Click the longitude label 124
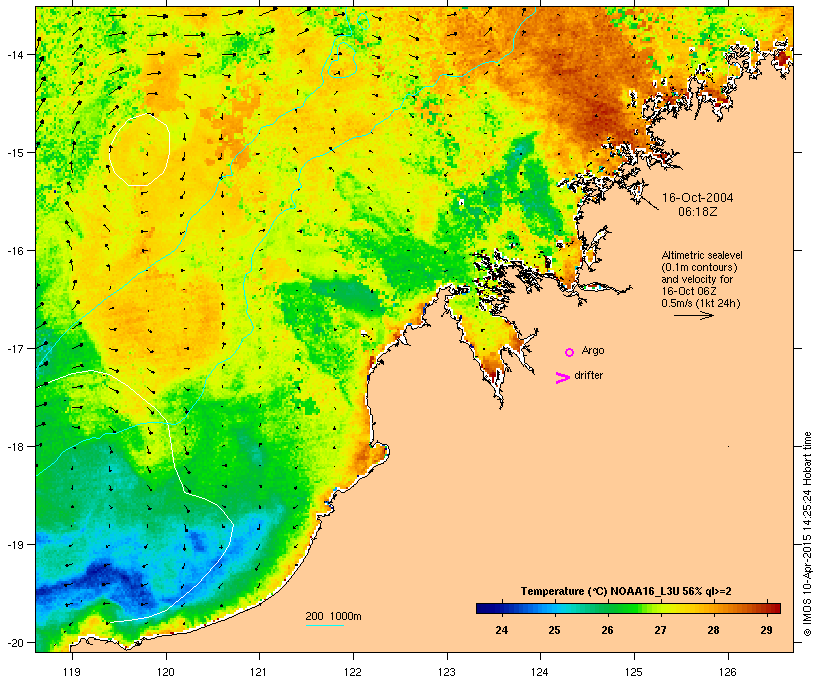The height and width of the screenshot is (680, 820). (x=540, y=672)
